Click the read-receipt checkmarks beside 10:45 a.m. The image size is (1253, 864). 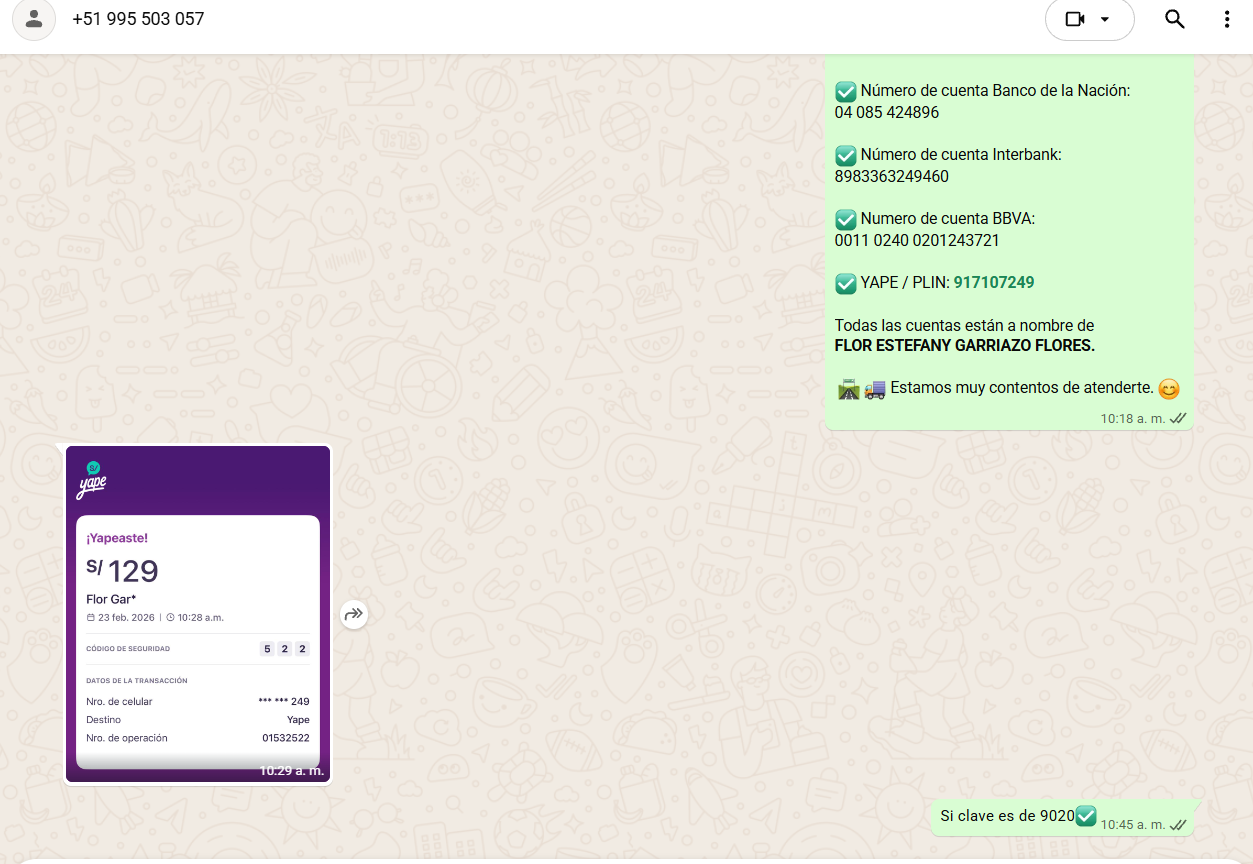(x=1178, y=825)
